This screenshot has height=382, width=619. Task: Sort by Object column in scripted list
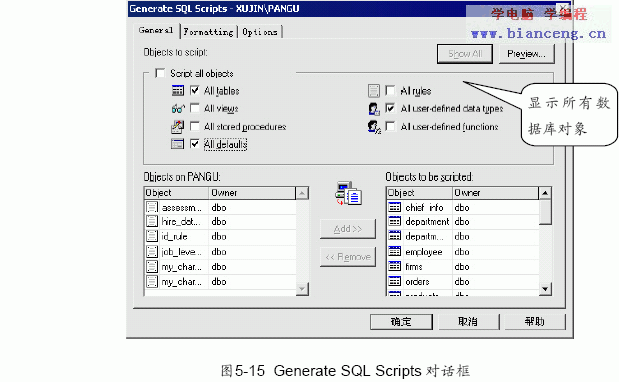point(419,193)
